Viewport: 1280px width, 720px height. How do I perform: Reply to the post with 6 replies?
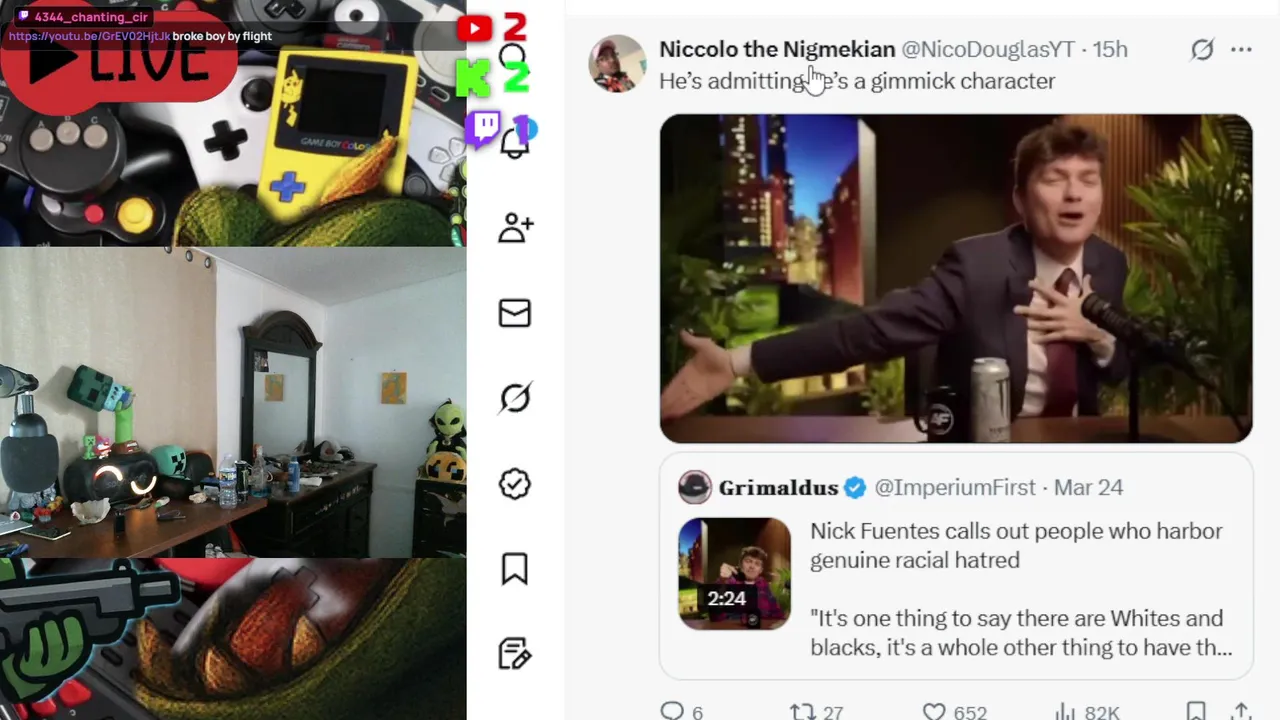click(x=672, y=711)
